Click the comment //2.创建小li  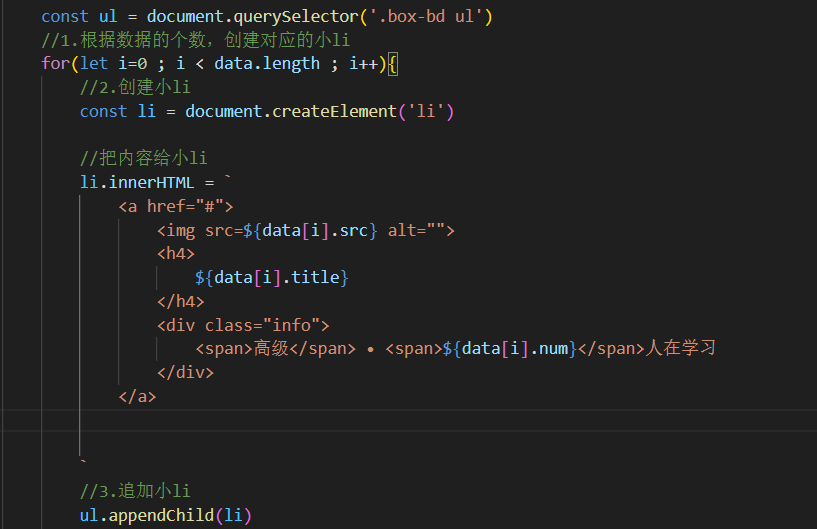coord(135,87)
